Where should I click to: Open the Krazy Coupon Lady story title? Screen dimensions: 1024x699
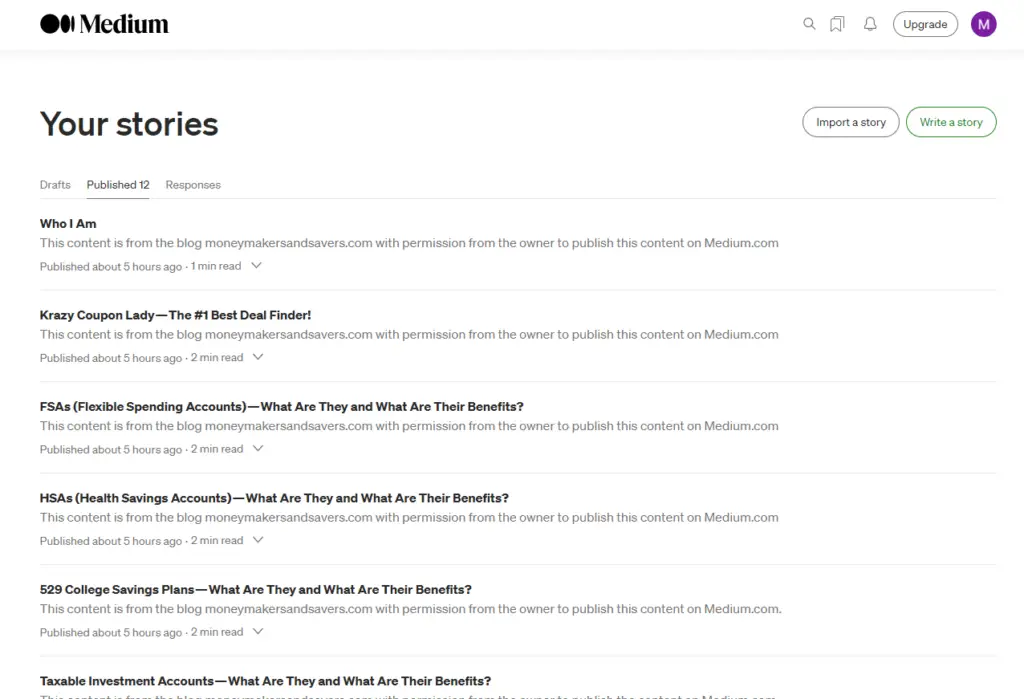(x=175, y=315)
